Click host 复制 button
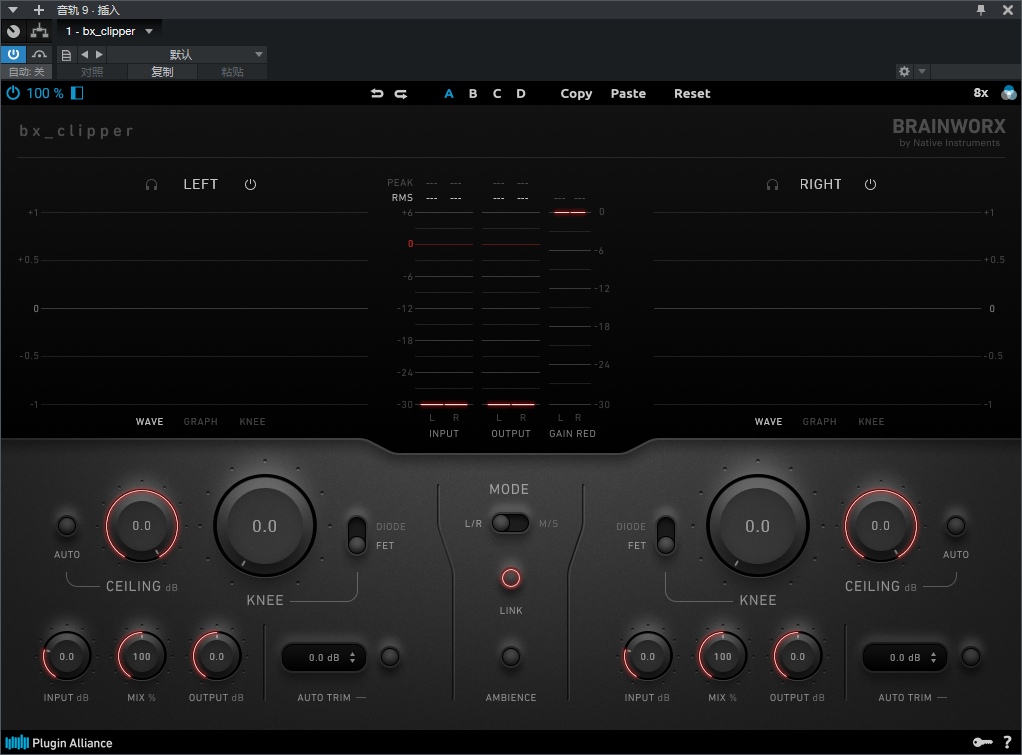Image resolution: width=1022 pixels, height=755 pixels. [x=162, y=72]
